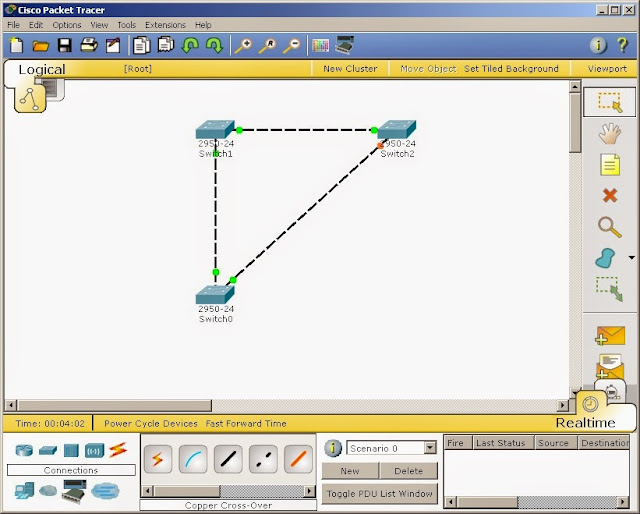Open the Tools menu
The image size is (640, 514).
pos(127,25)
